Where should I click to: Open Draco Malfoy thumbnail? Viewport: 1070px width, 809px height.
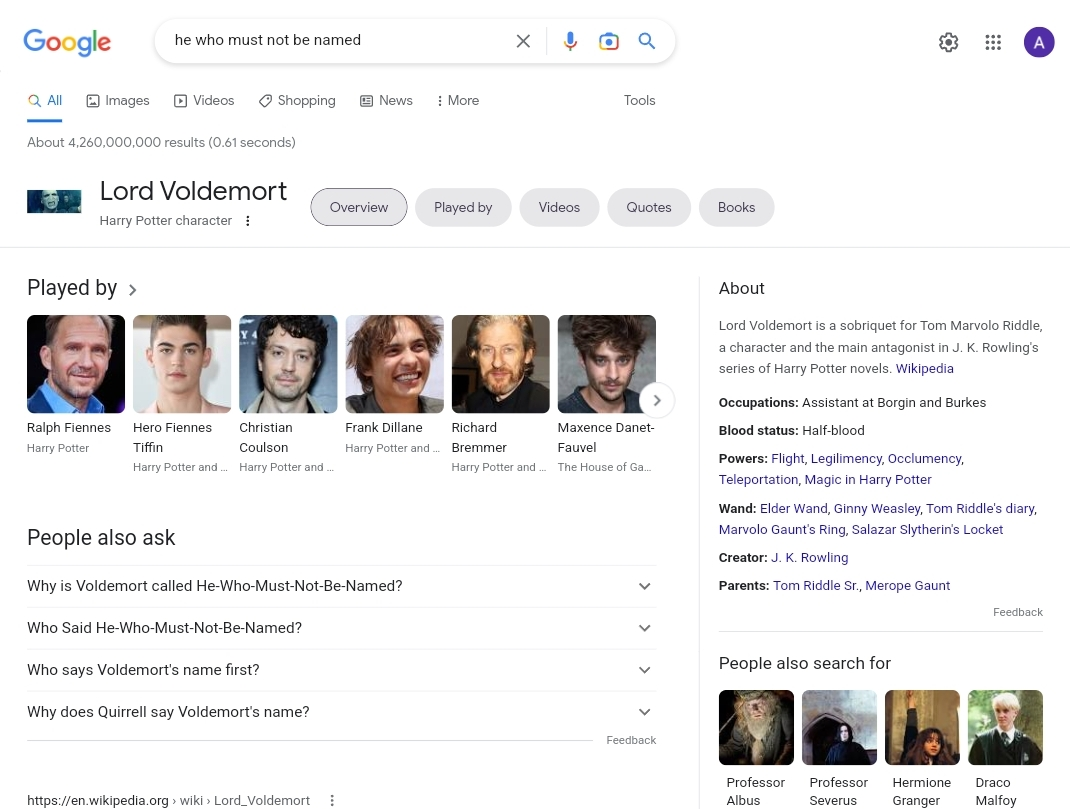1005,727
